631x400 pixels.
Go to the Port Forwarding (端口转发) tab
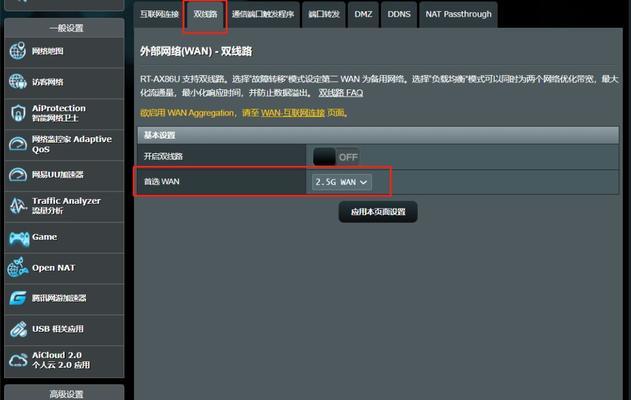[324, 14]
